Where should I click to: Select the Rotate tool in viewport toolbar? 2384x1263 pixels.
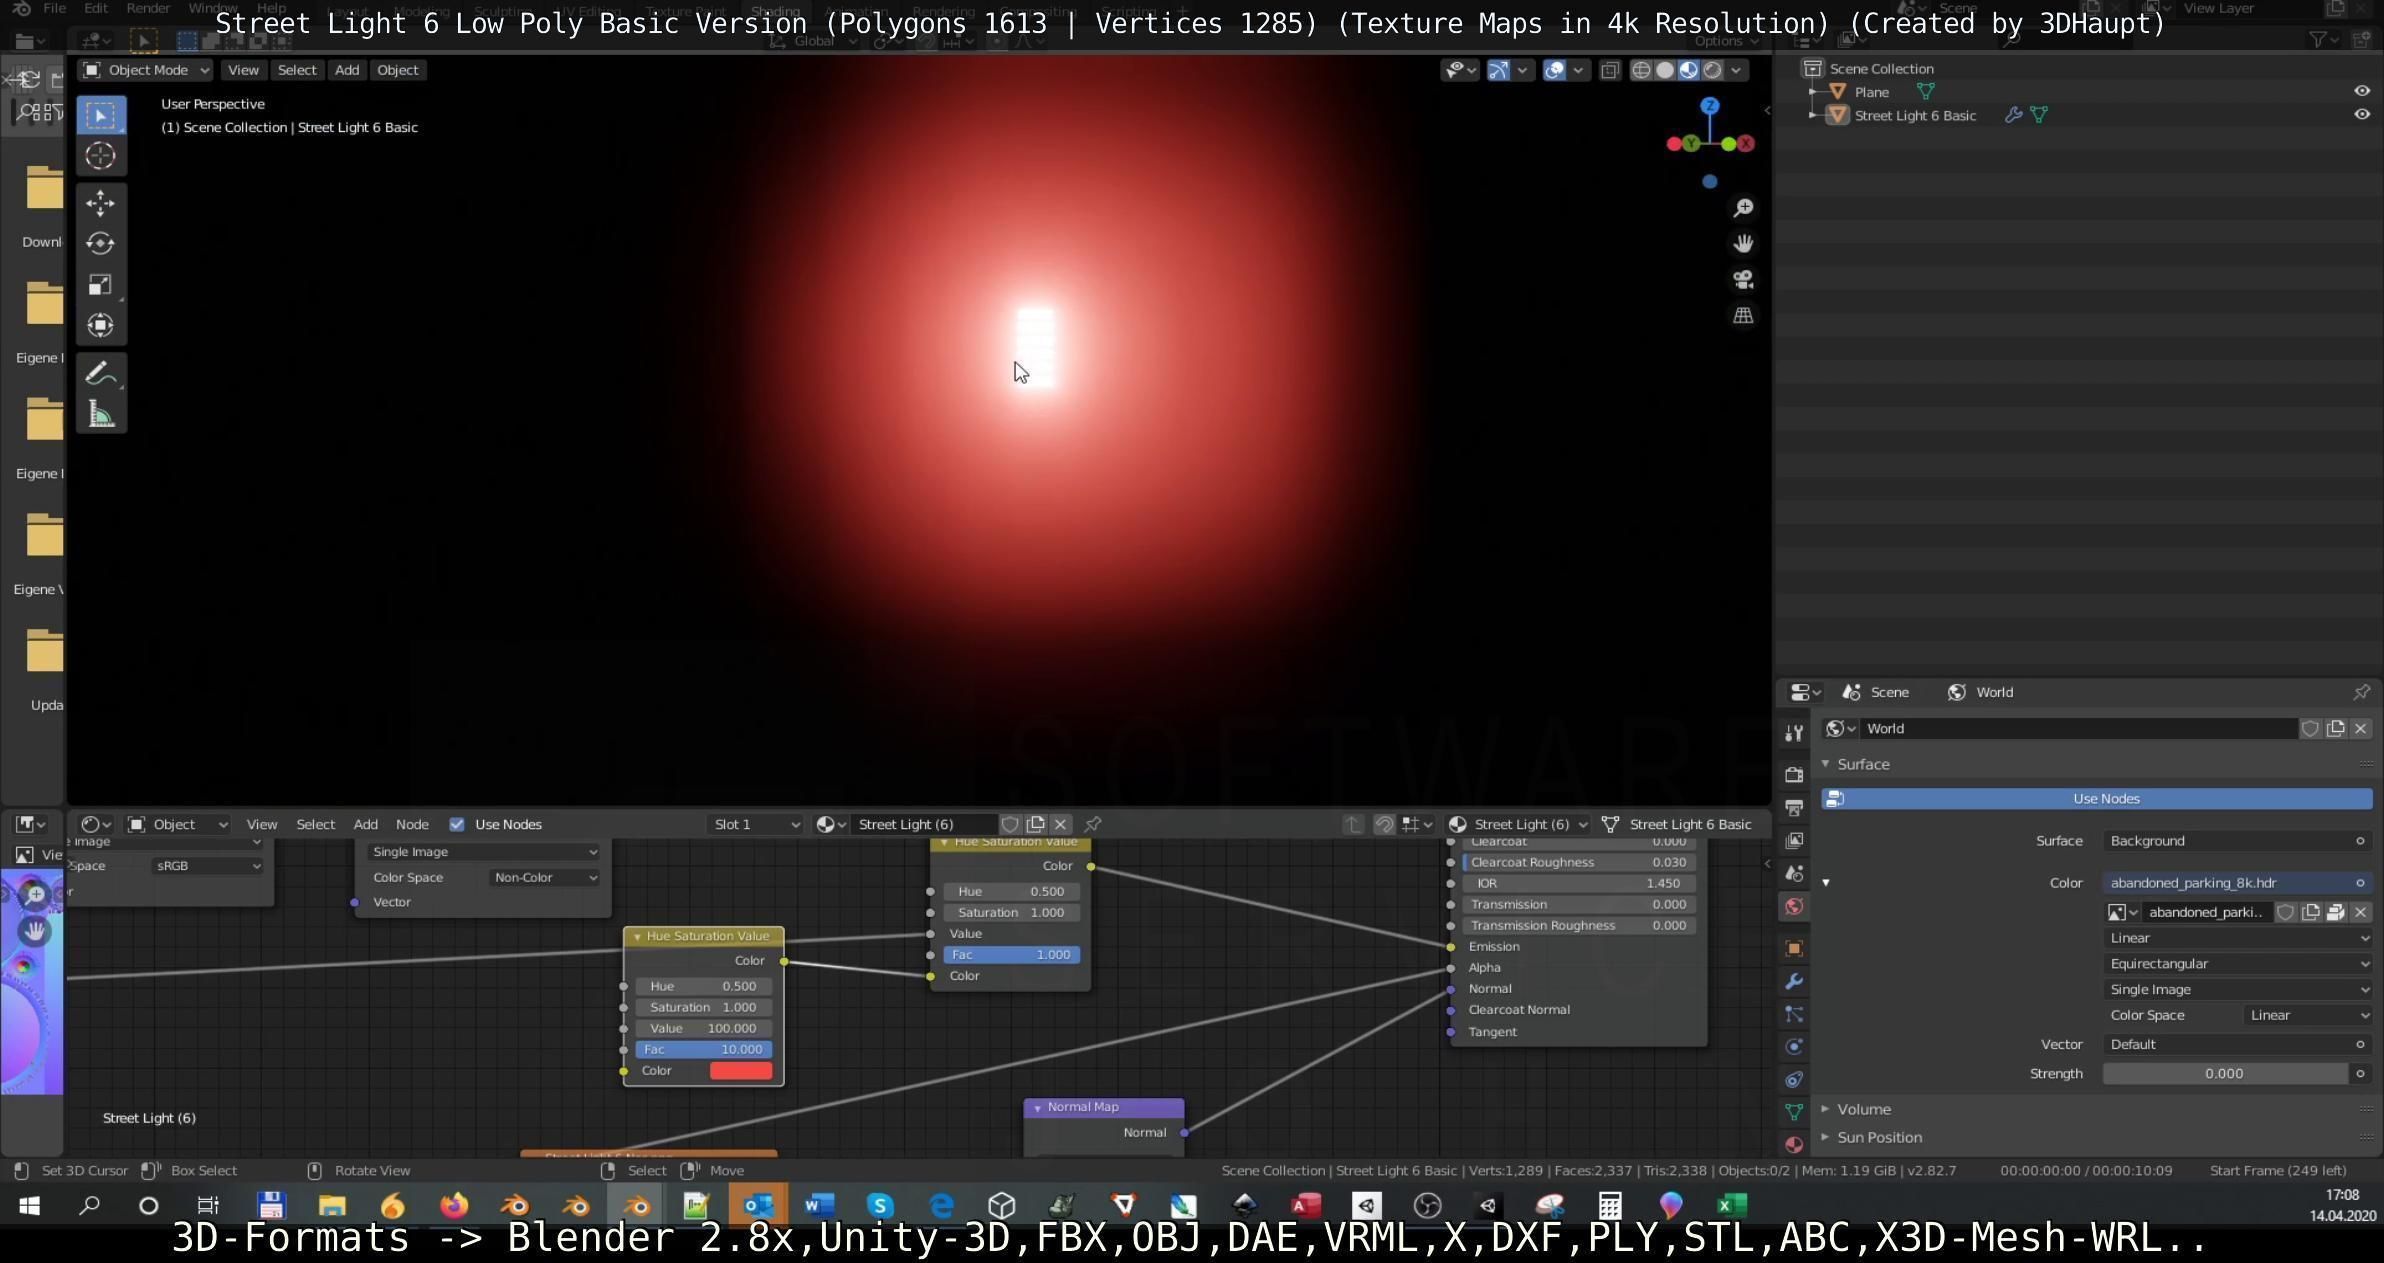pos(100,244)
